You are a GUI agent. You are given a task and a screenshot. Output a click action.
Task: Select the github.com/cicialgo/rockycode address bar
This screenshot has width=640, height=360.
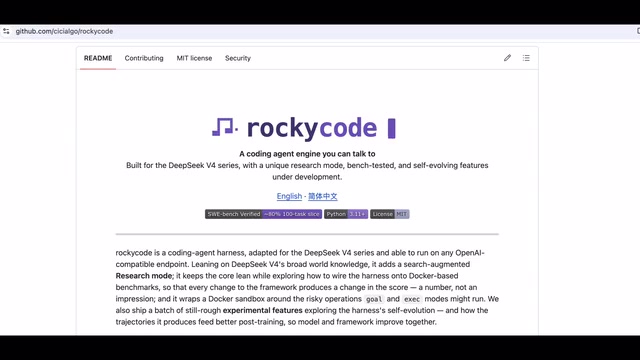click(64, 31)
